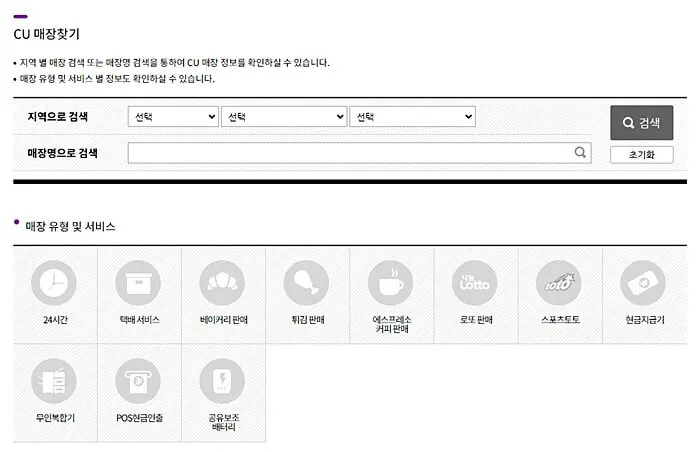Open the third region 선택 dropdown
700x452 pixels.
click(x=412, y=117)
